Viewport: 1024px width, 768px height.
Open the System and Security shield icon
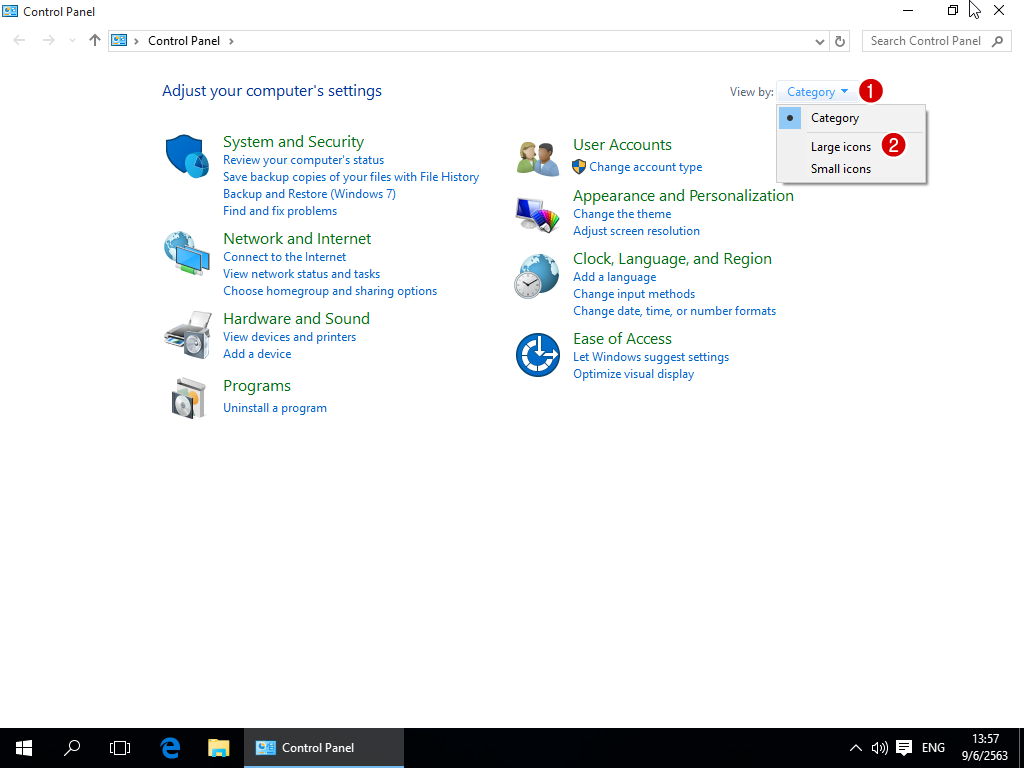187,154
